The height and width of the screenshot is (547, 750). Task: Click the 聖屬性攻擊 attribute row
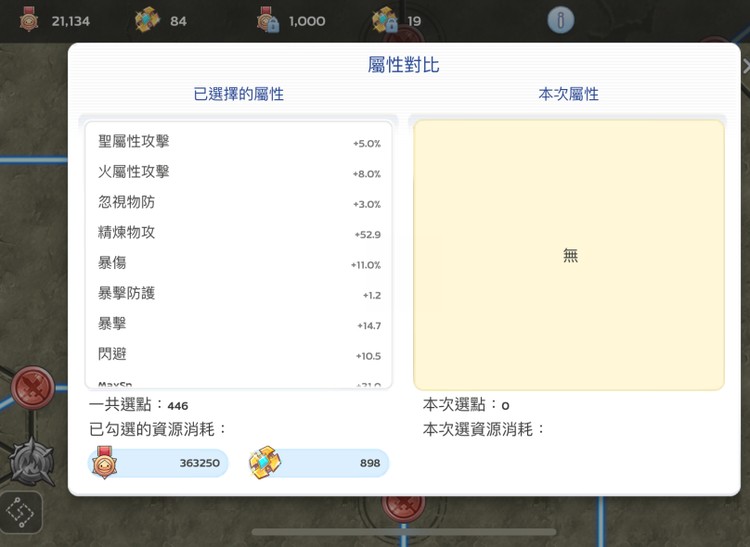pos(239,142)
